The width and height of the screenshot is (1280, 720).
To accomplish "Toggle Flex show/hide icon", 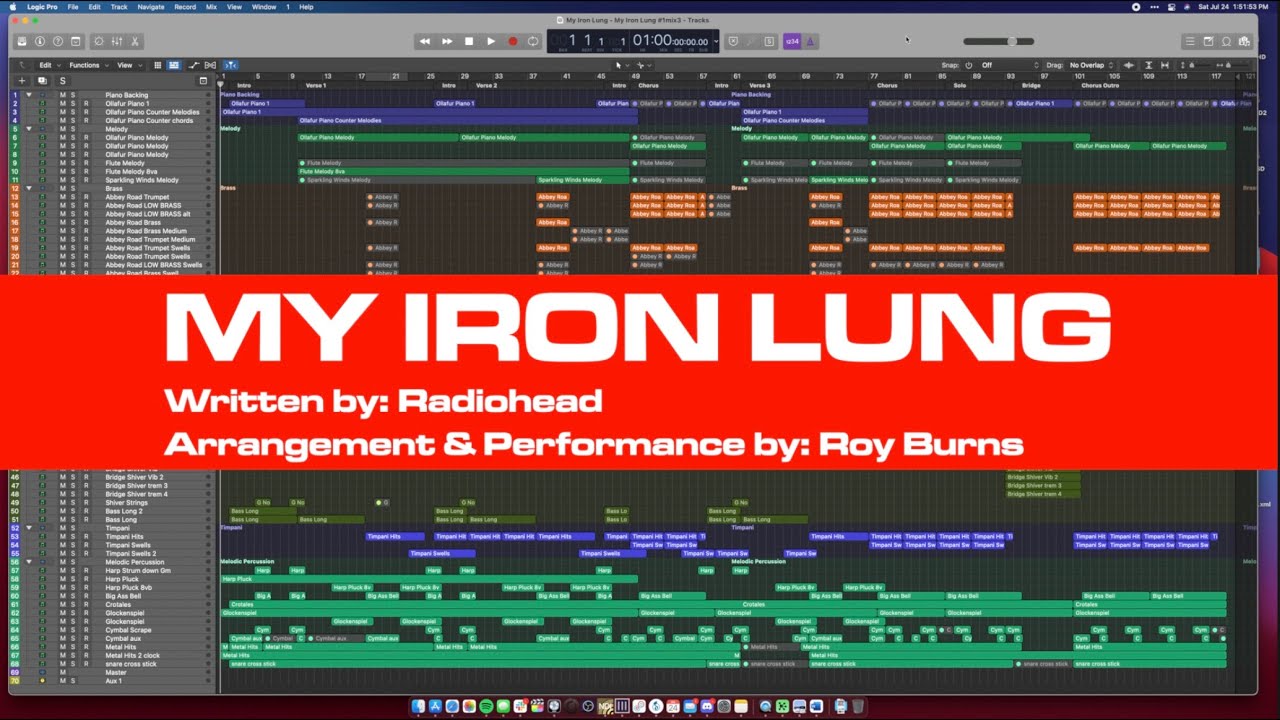I will coord(212,65).
